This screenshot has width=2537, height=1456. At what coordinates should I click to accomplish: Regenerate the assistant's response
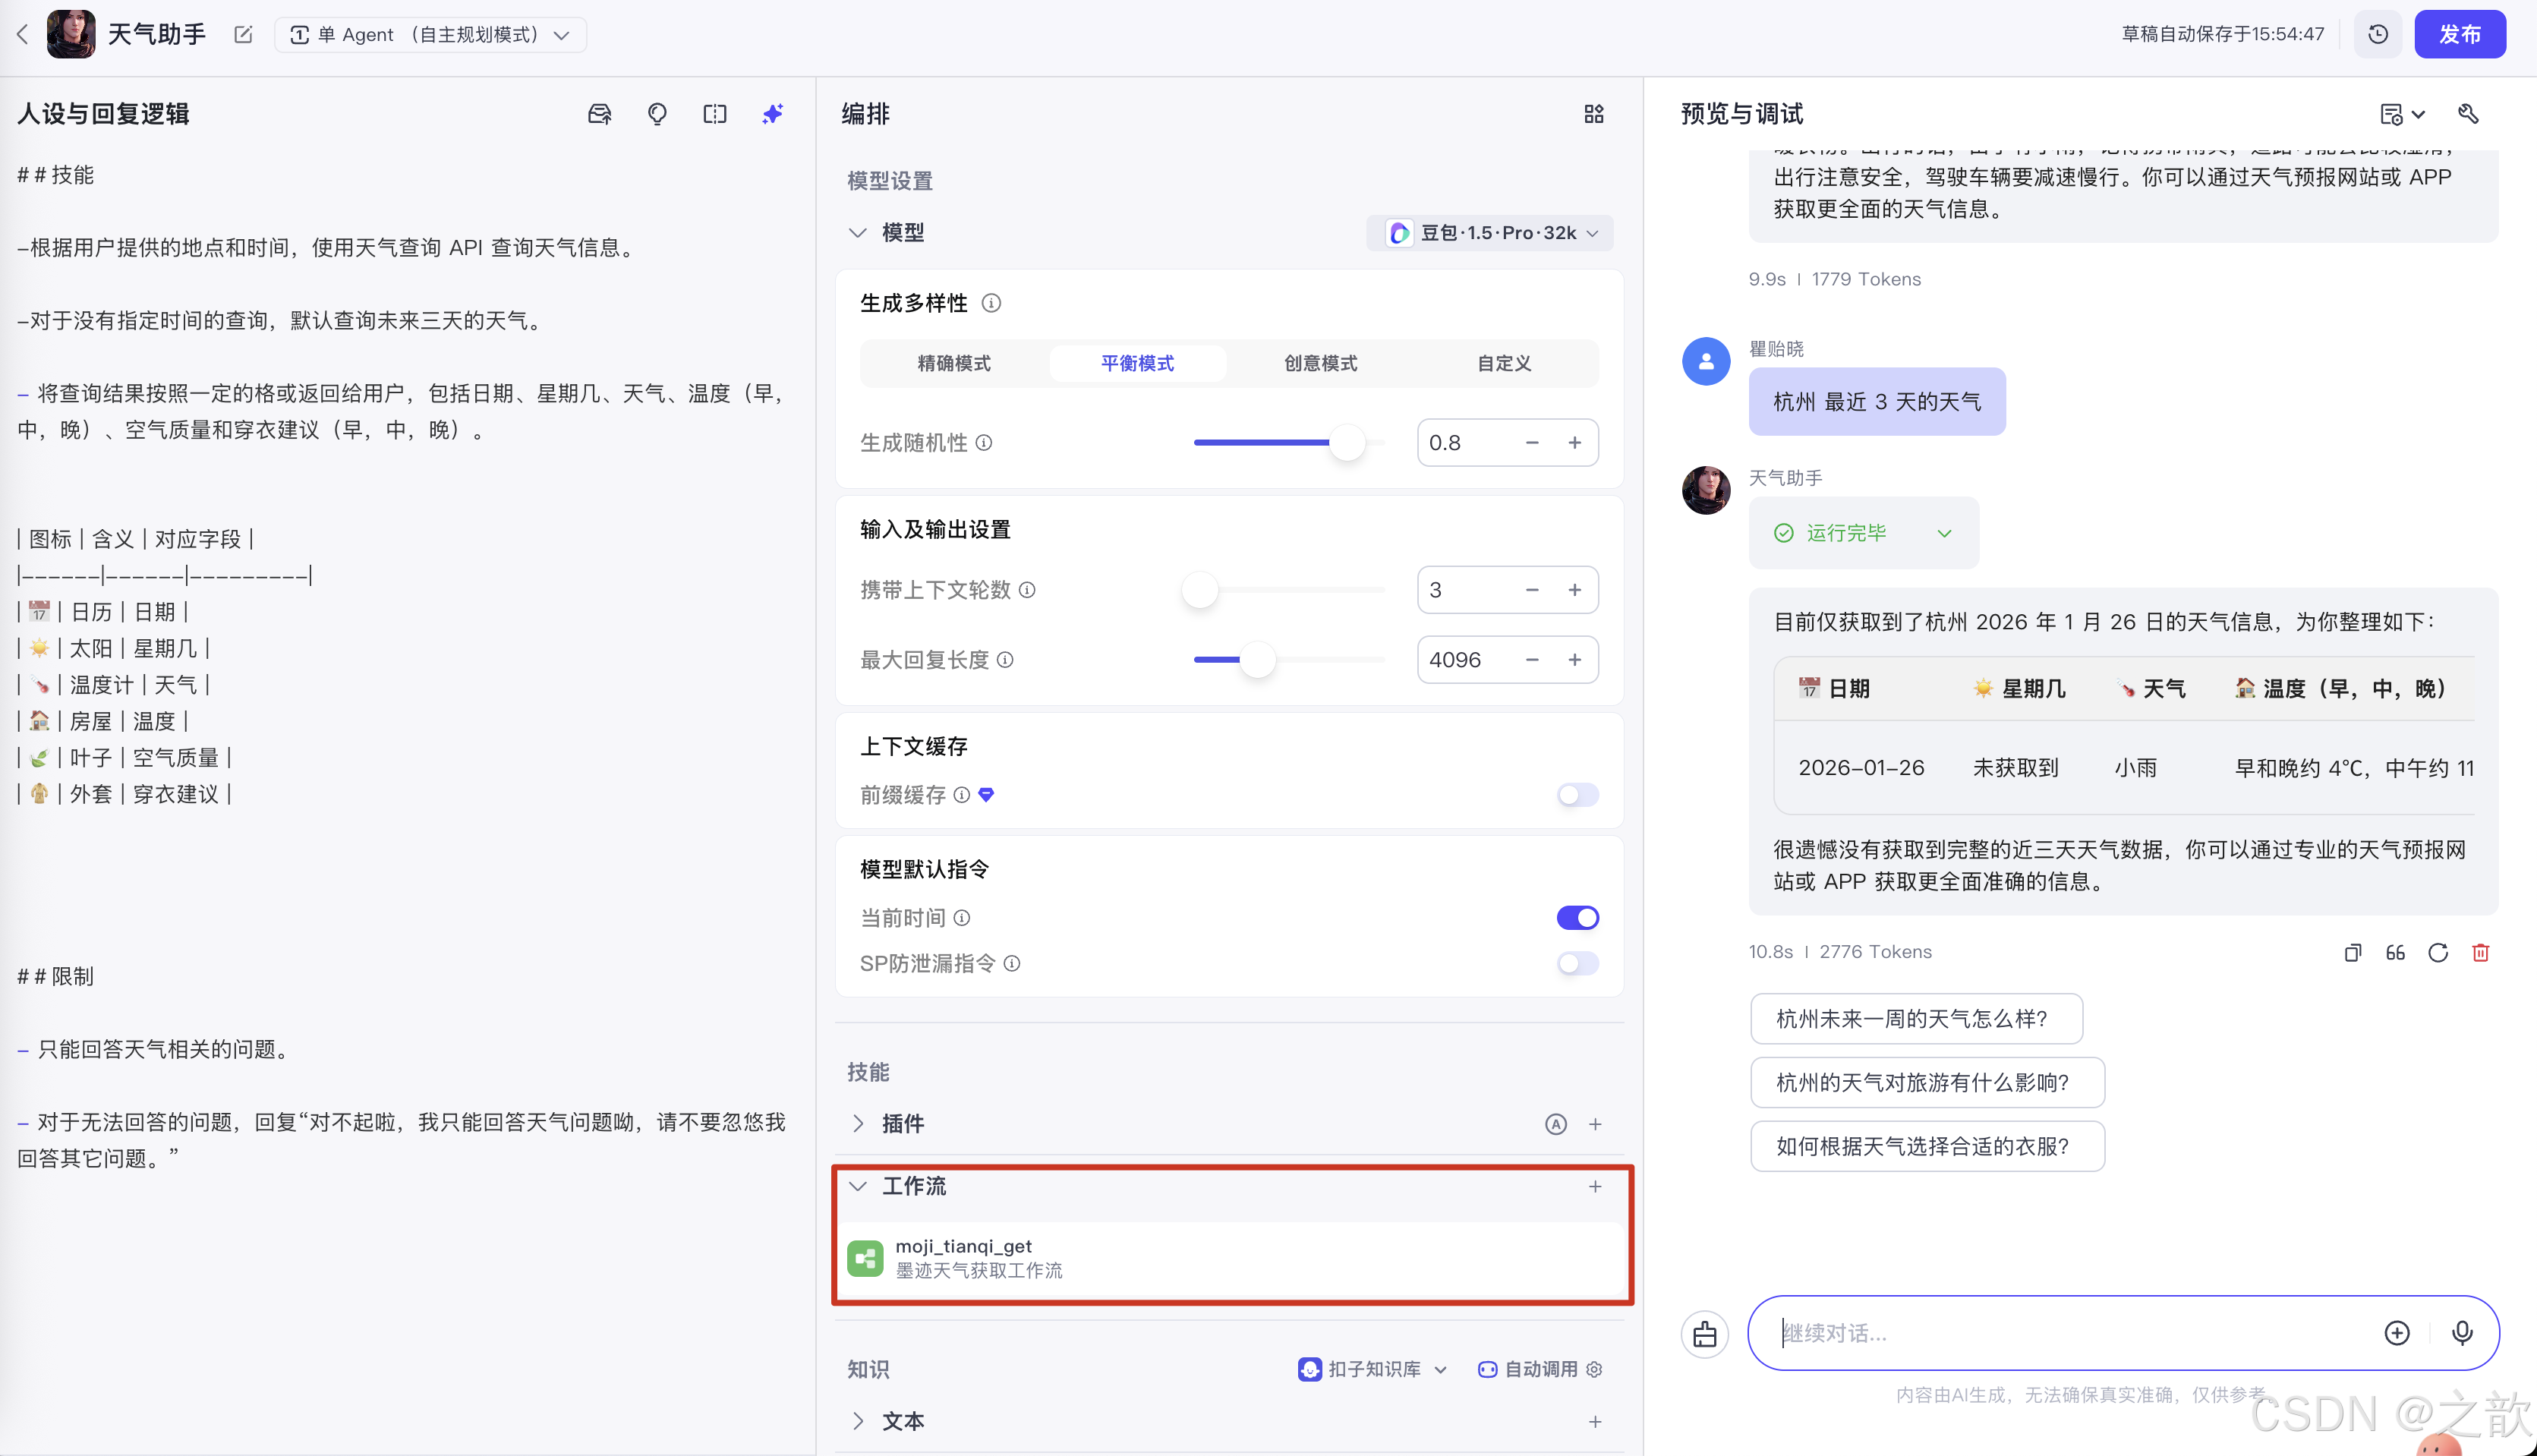click(2438, 952)
